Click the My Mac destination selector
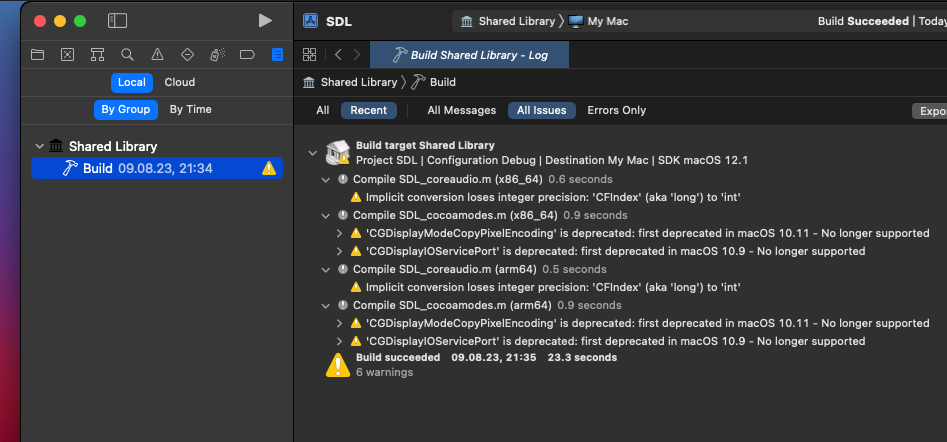The width and height of the screenshot is (947, 442). (x=600, y=21)
